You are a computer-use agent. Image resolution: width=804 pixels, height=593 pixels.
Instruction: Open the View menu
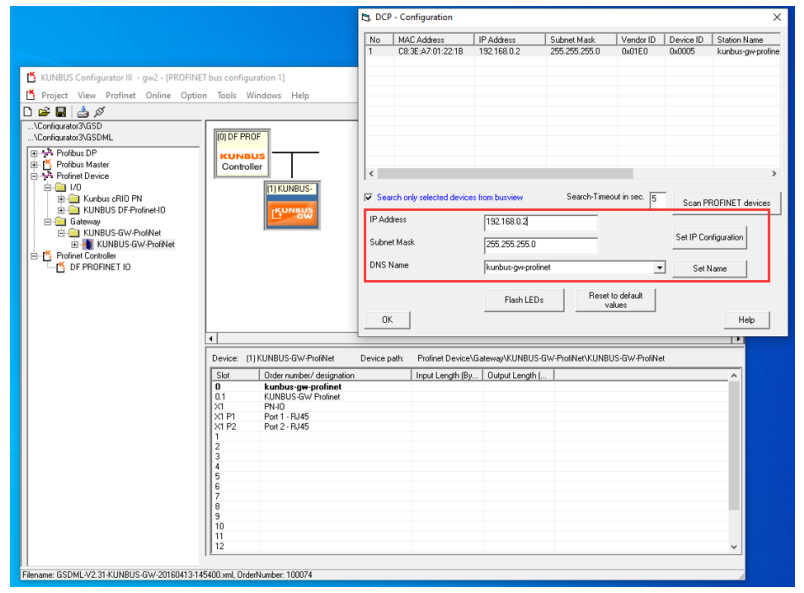pyautogui.click(x=87, y=95)
